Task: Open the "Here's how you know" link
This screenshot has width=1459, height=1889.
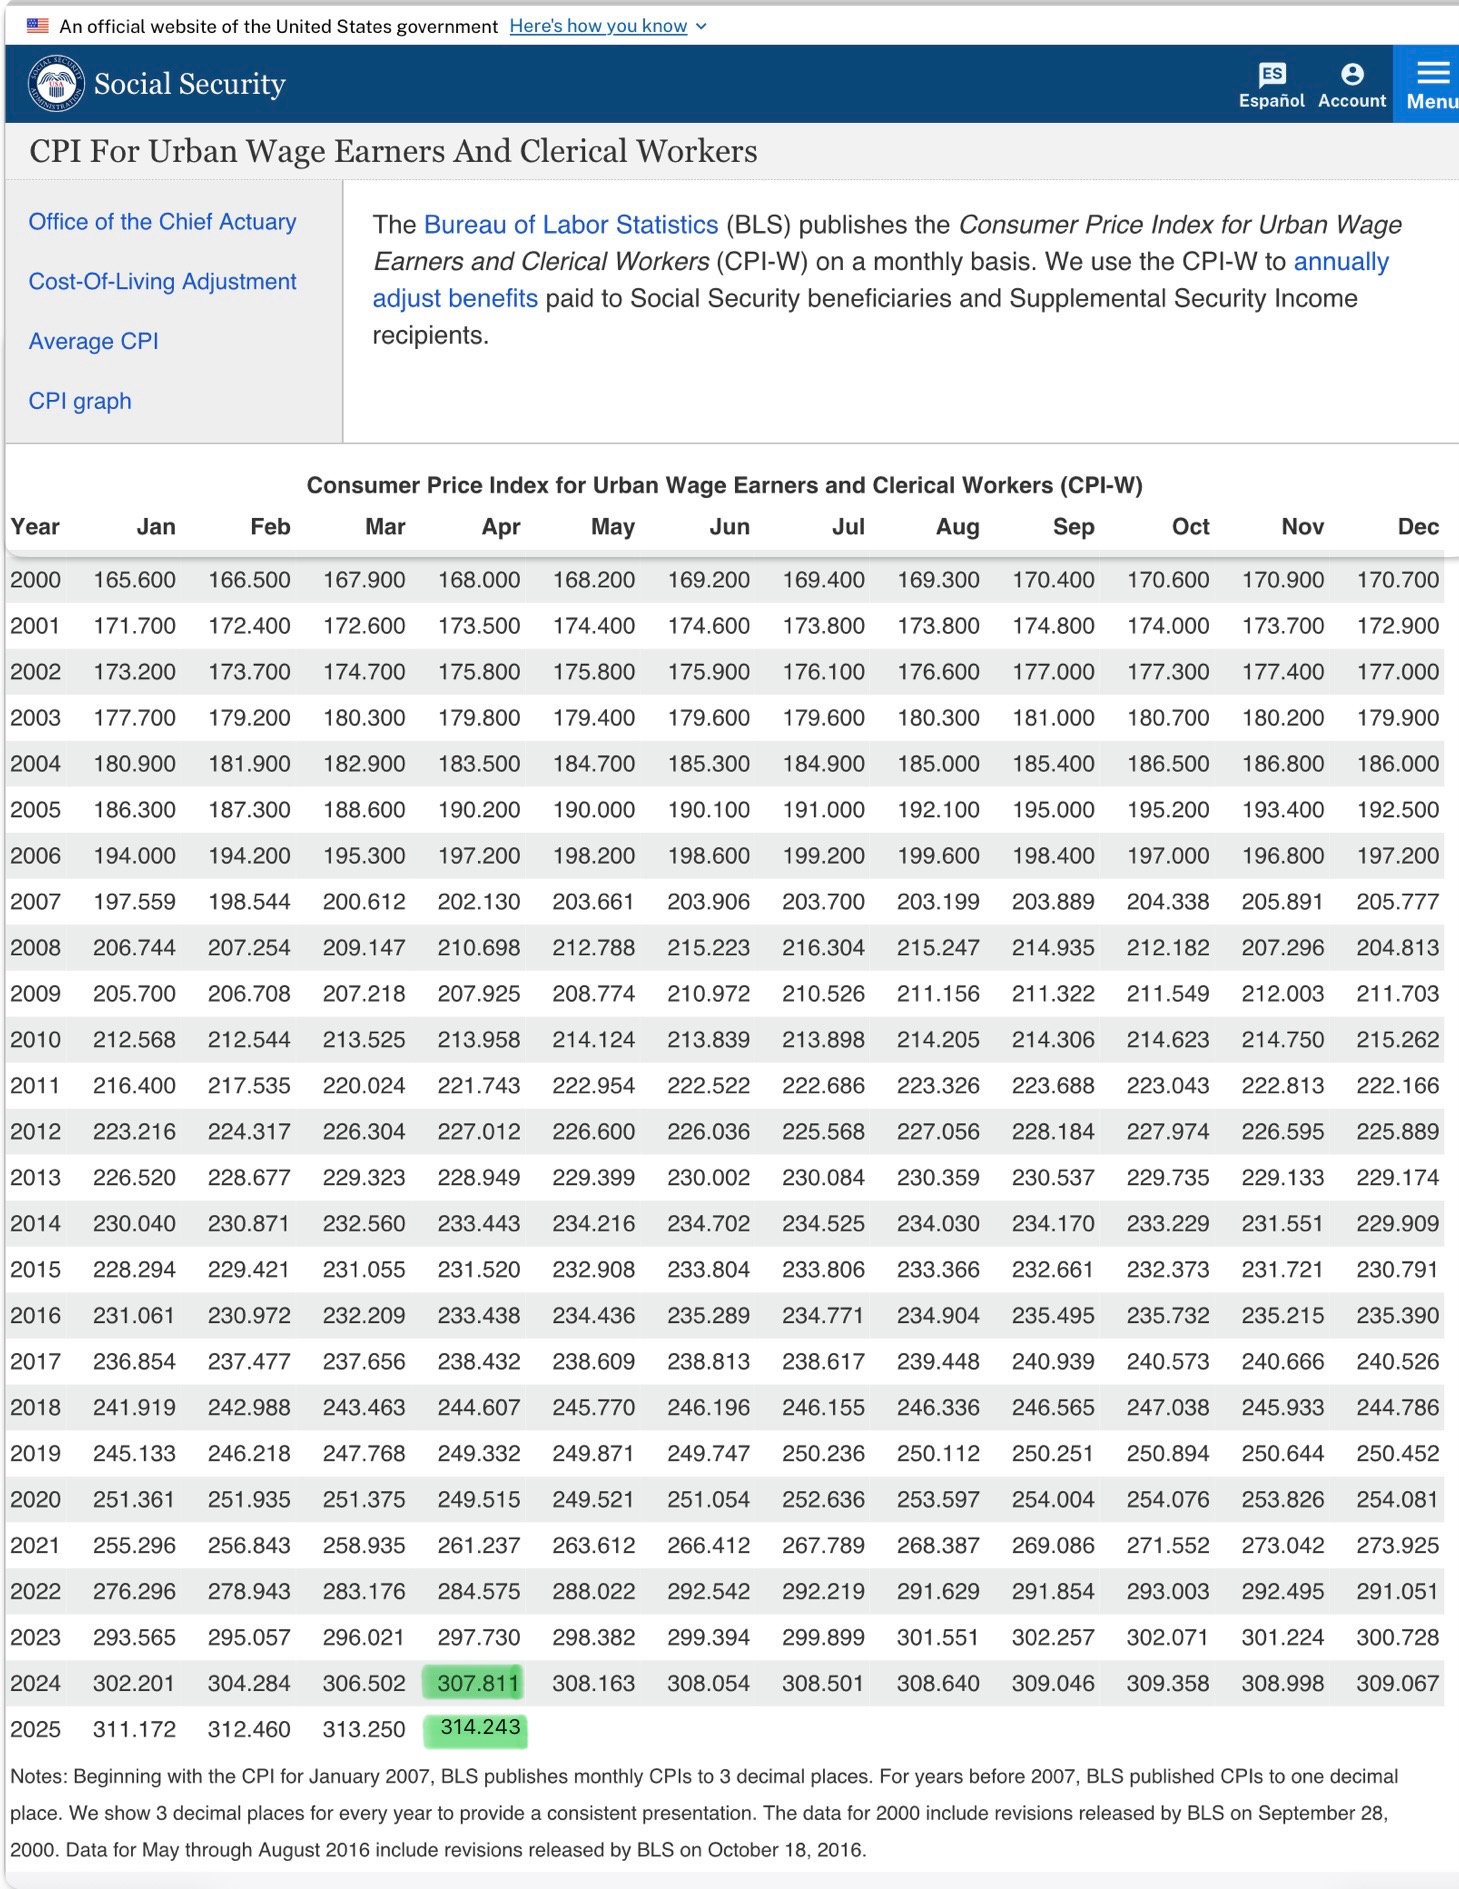Action: pos(598,26)
